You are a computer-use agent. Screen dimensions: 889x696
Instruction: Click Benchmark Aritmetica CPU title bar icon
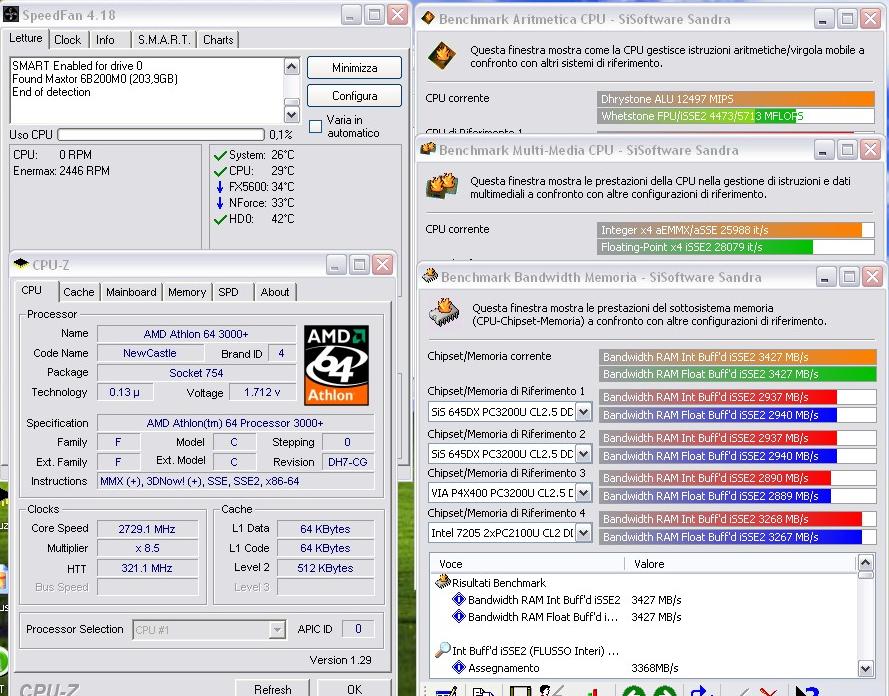(x=428, y=19)
